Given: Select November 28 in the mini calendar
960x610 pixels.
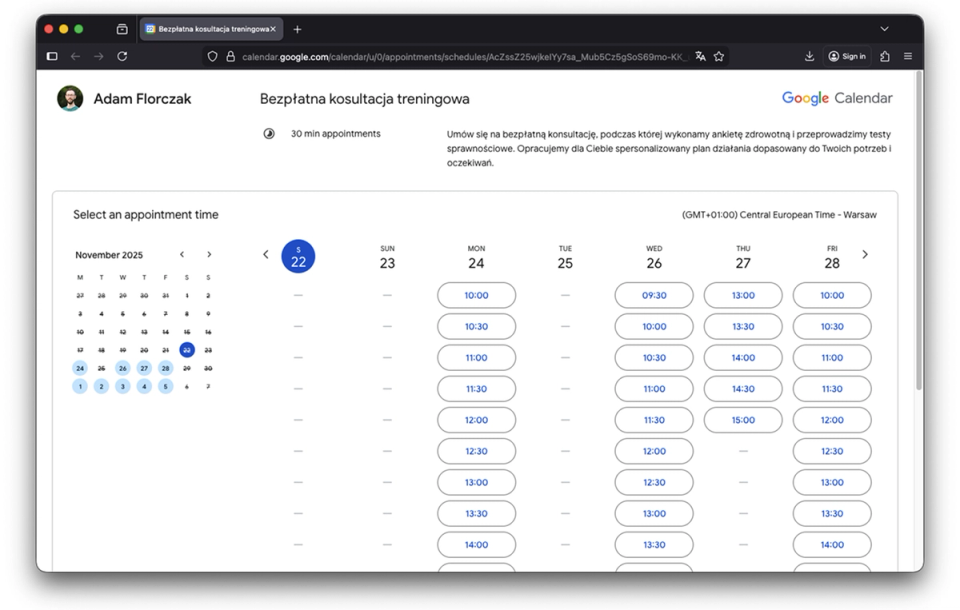Looking at the screenshot, I should click(165, 368).
